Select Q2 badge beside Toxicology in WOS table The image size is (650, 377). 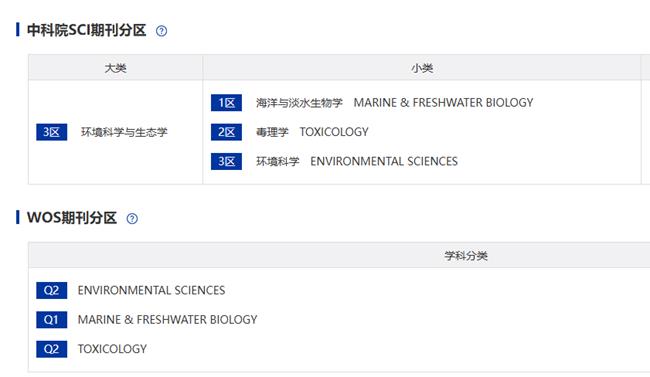click(51, 349)
